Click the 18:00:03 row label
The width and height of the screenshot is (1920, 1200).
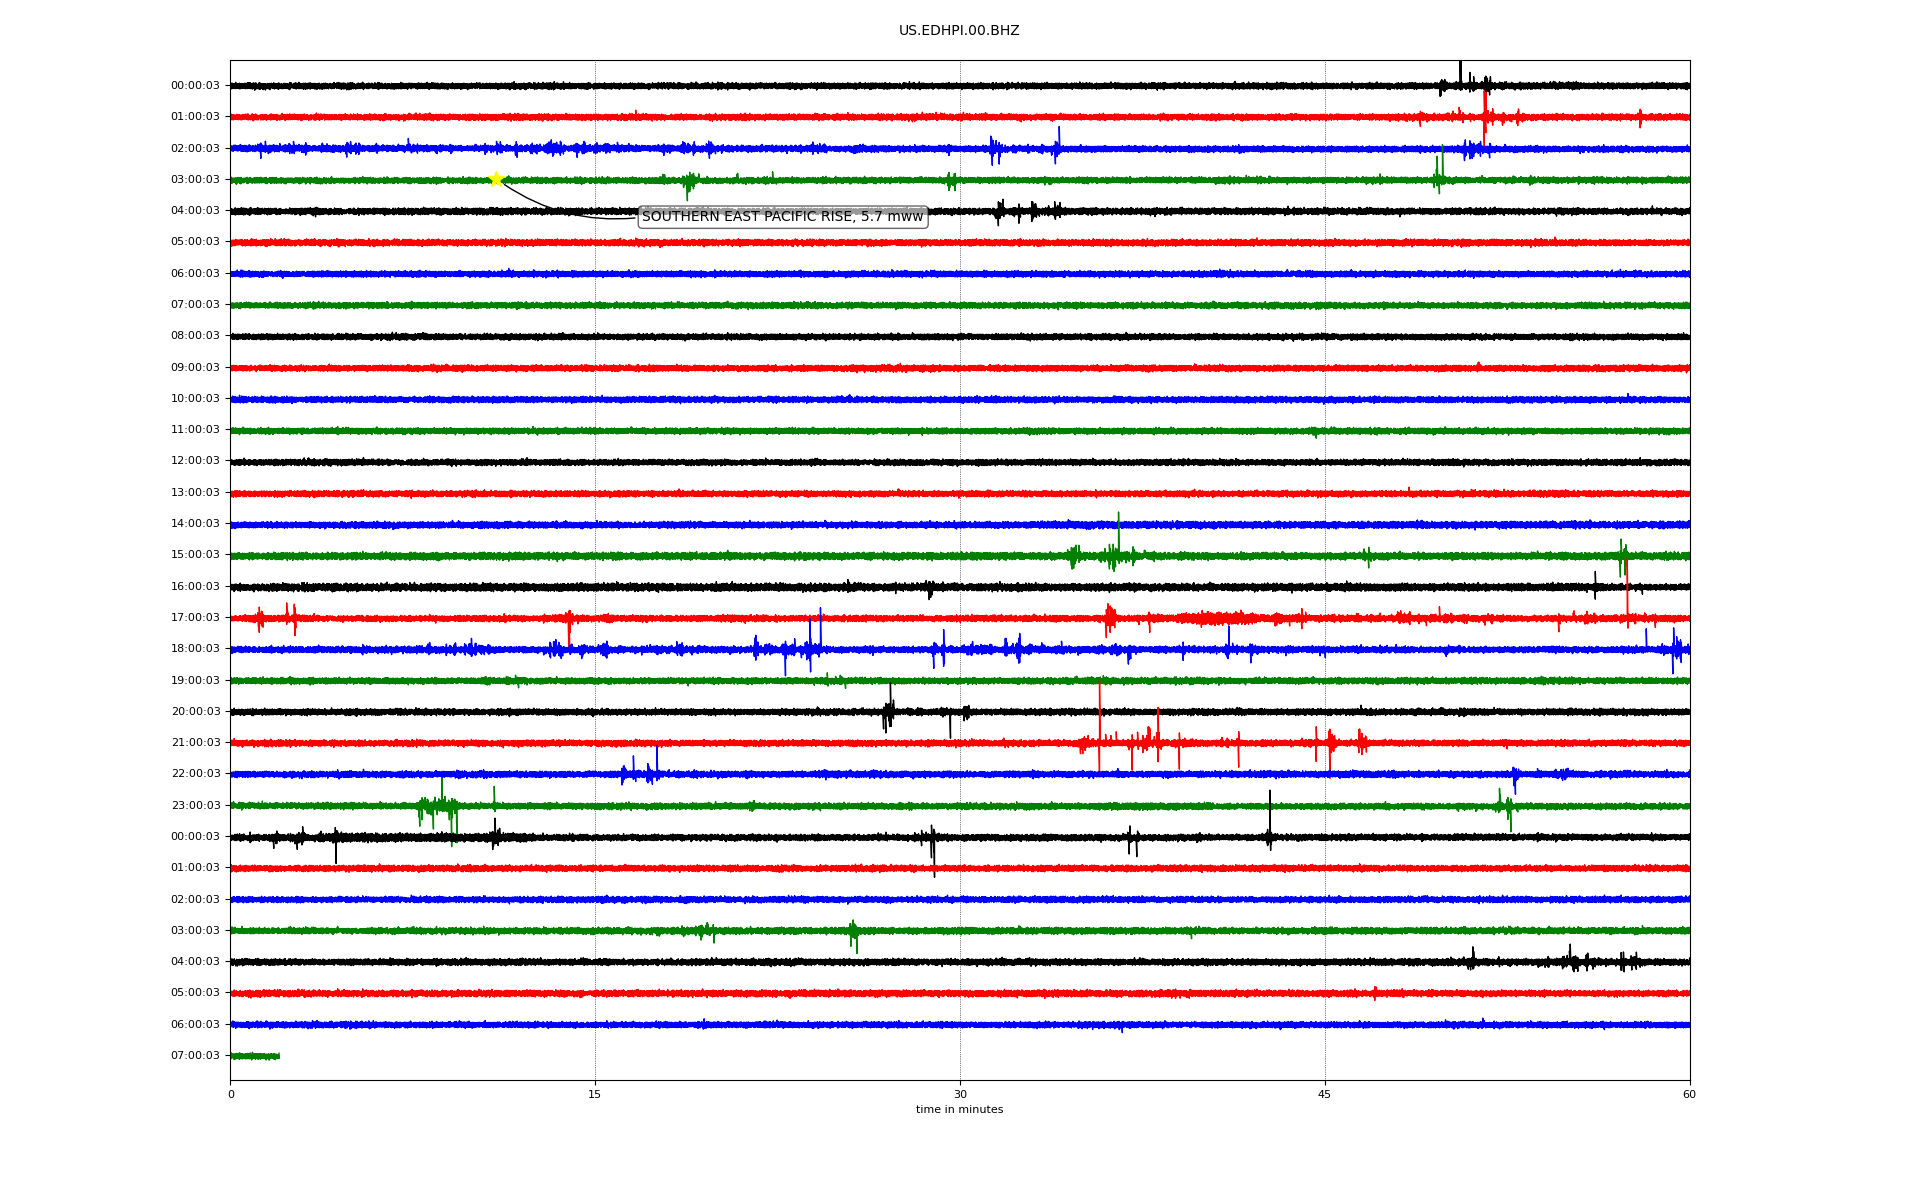[195, 649]
